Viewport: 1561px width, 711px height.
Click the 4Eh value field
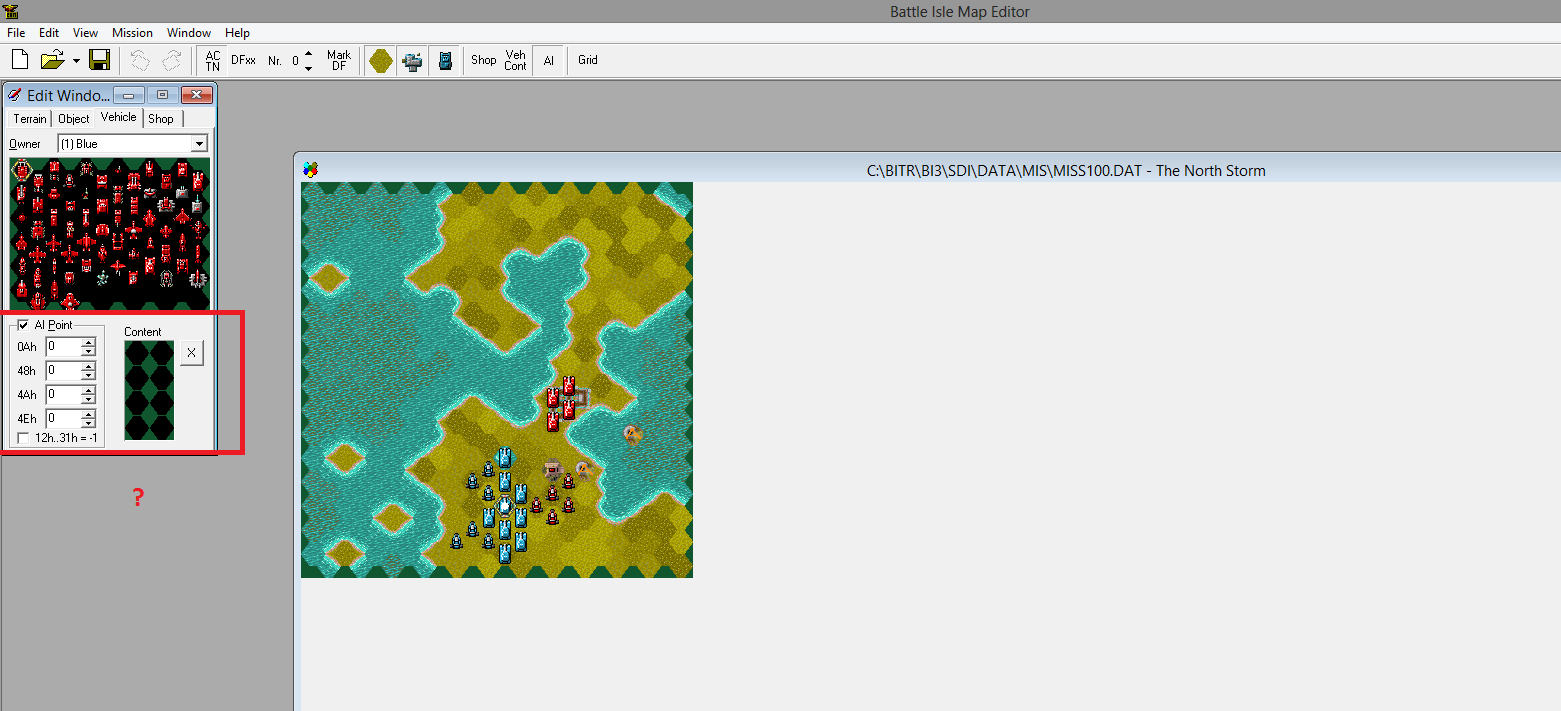tap(63, 419)
